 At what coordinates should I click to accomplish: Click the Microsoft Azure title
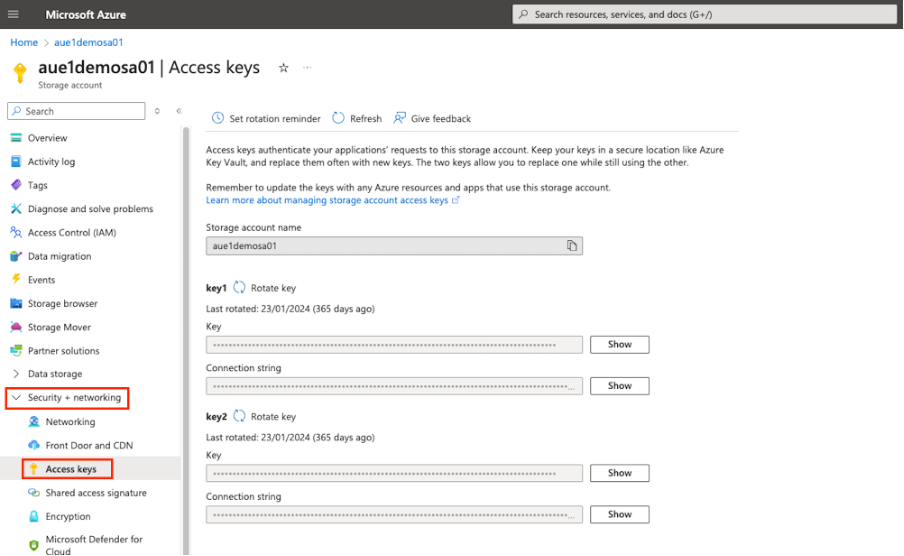click(x=85, y=15)
